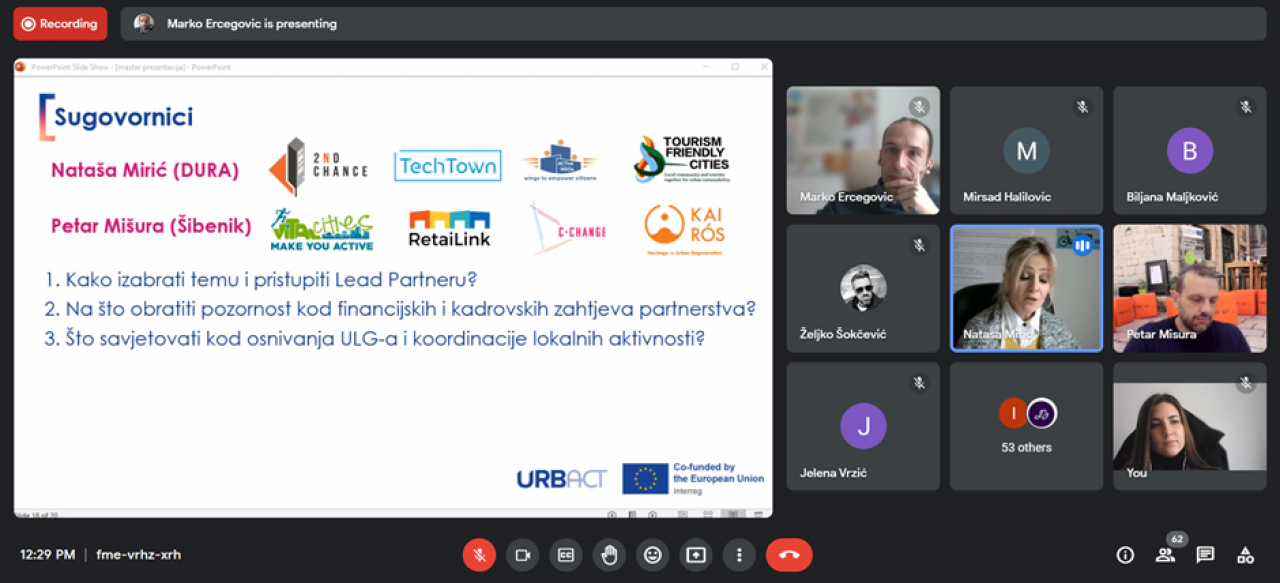
Task: Open the in-call chat panel
Action: pyautogui.click(x=1205, y=555)
